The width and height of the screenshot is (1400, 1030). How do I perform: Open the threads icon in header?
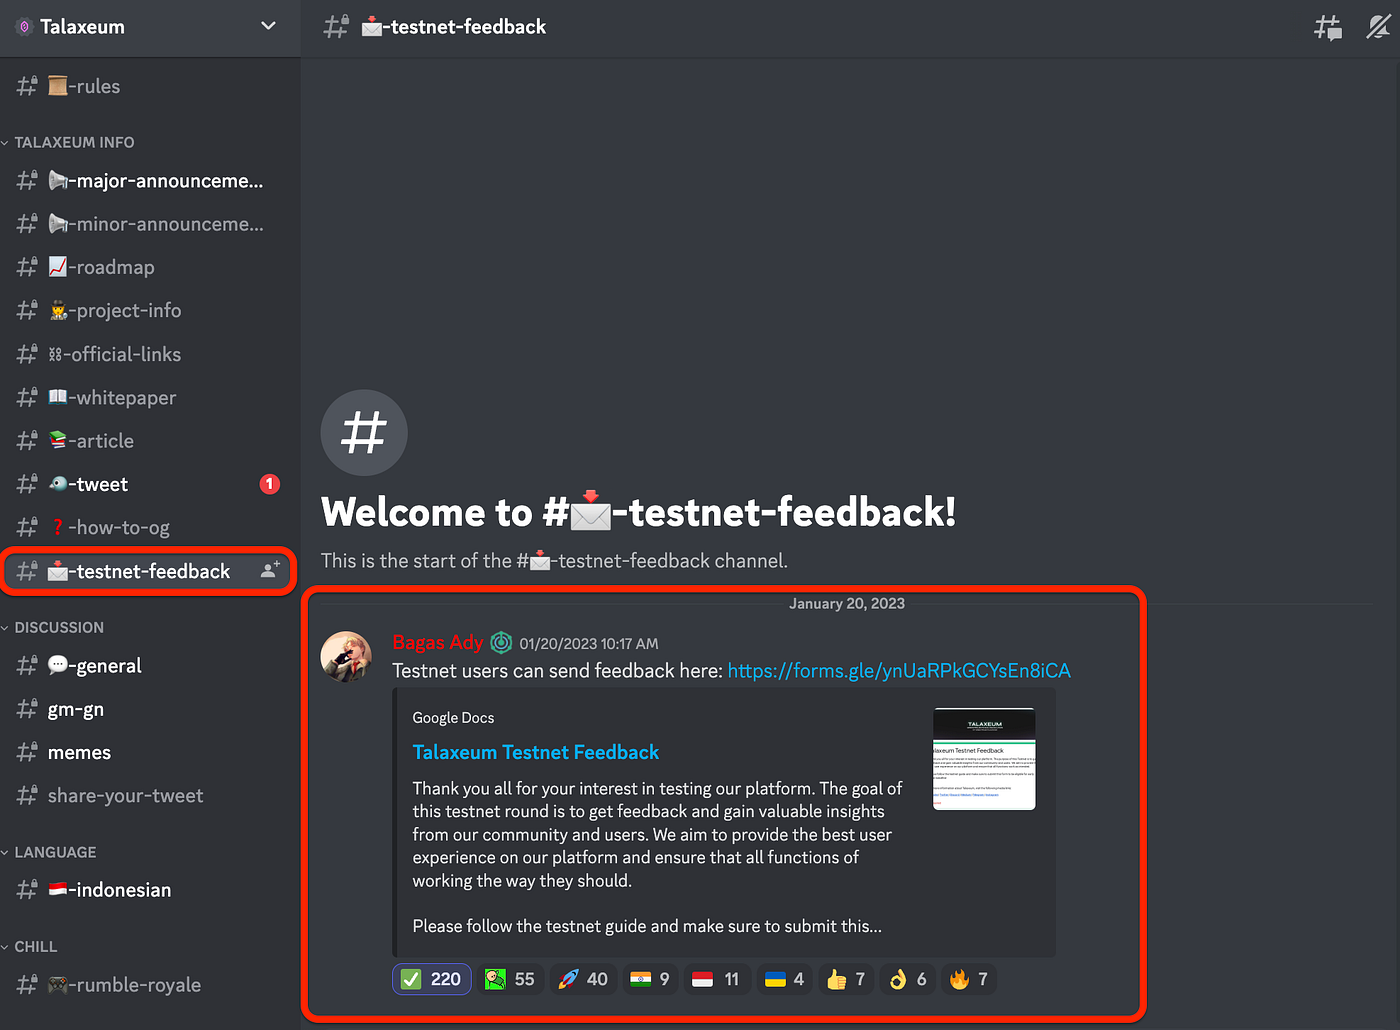point(1328,27)
